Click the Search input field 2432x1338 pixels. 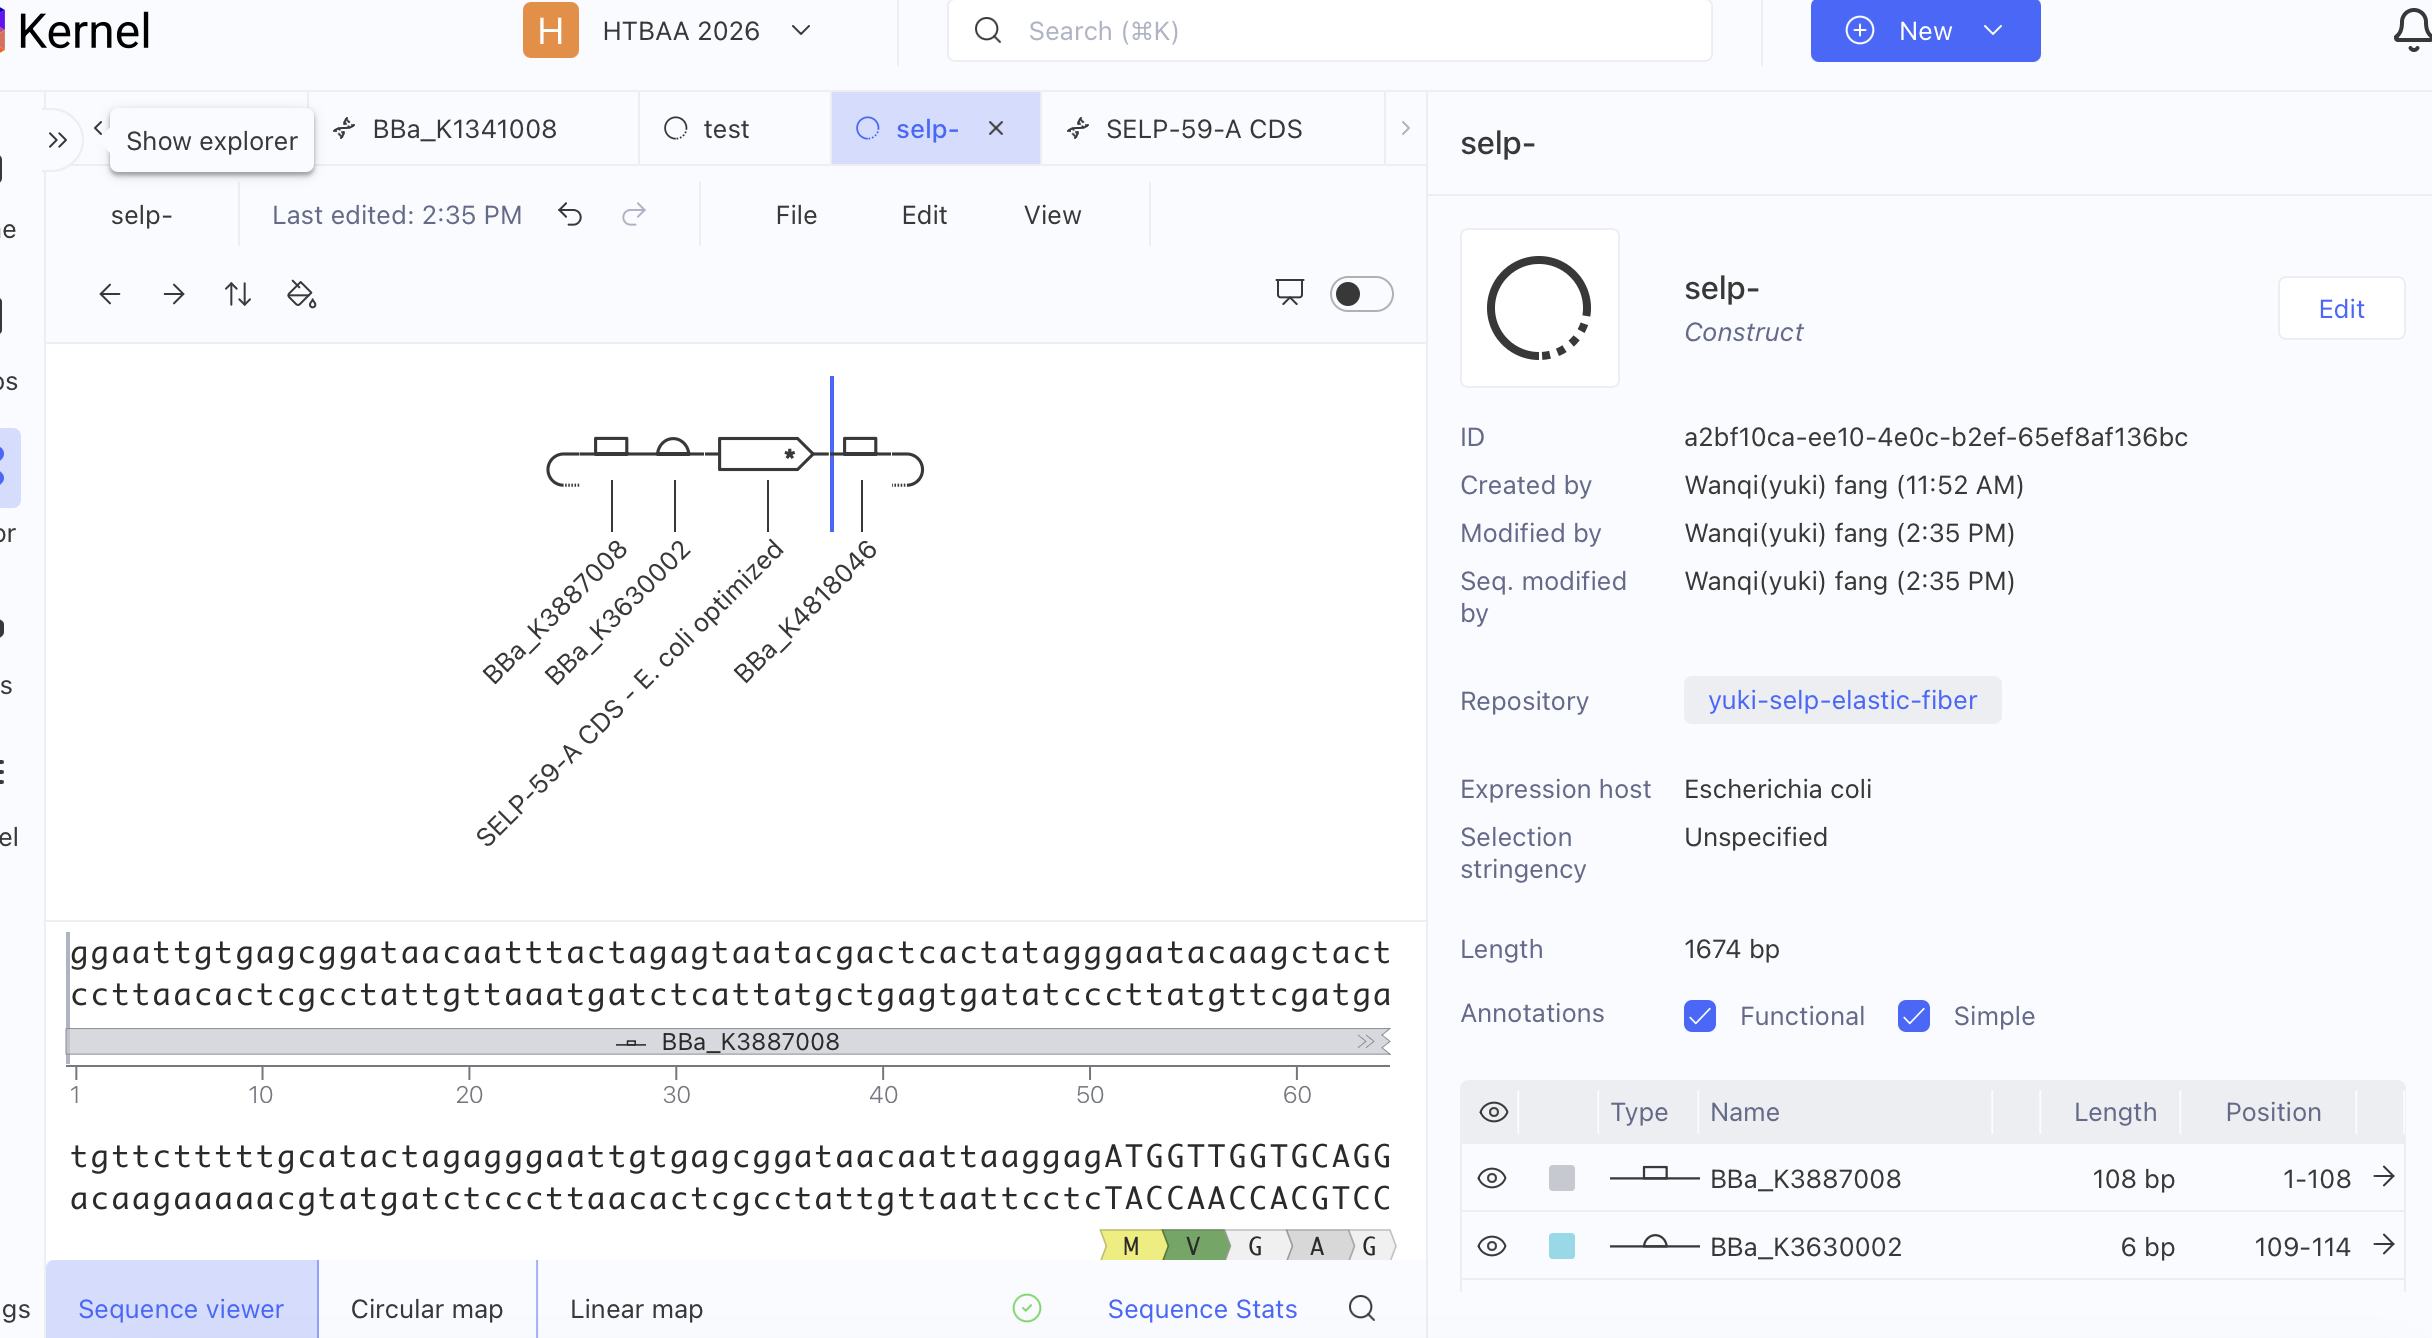click(x=1330, y=30)
